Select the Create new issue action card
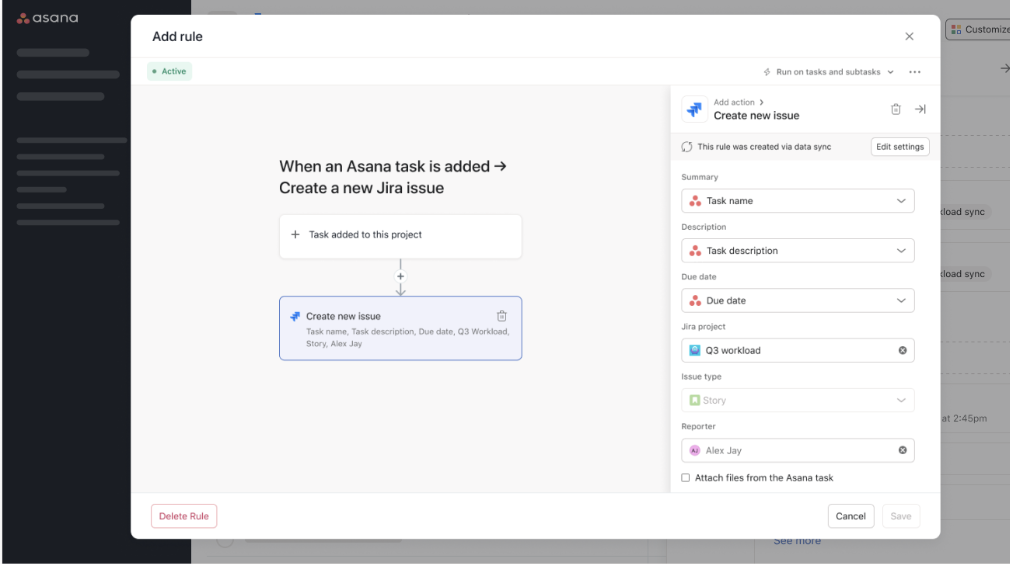1010x564 pixels. tap(400, 328)
